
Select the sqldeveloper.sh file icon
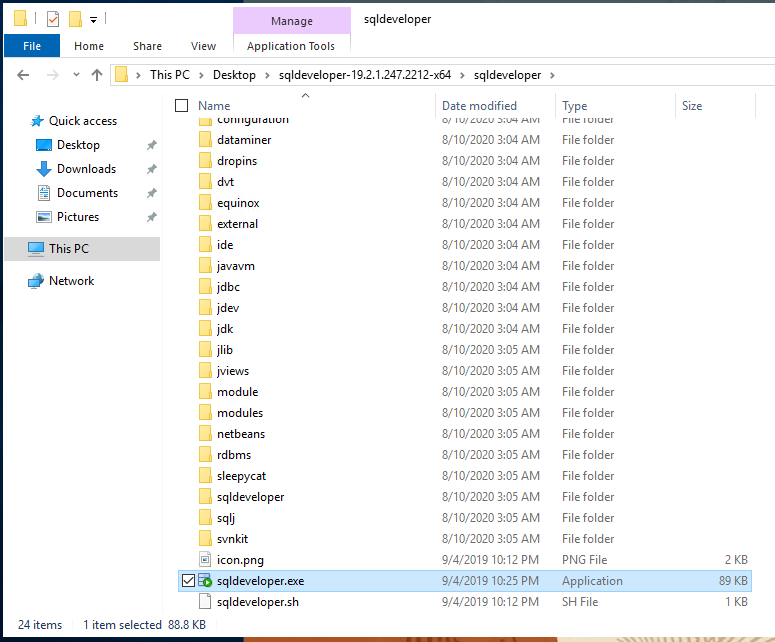[205, 601]
